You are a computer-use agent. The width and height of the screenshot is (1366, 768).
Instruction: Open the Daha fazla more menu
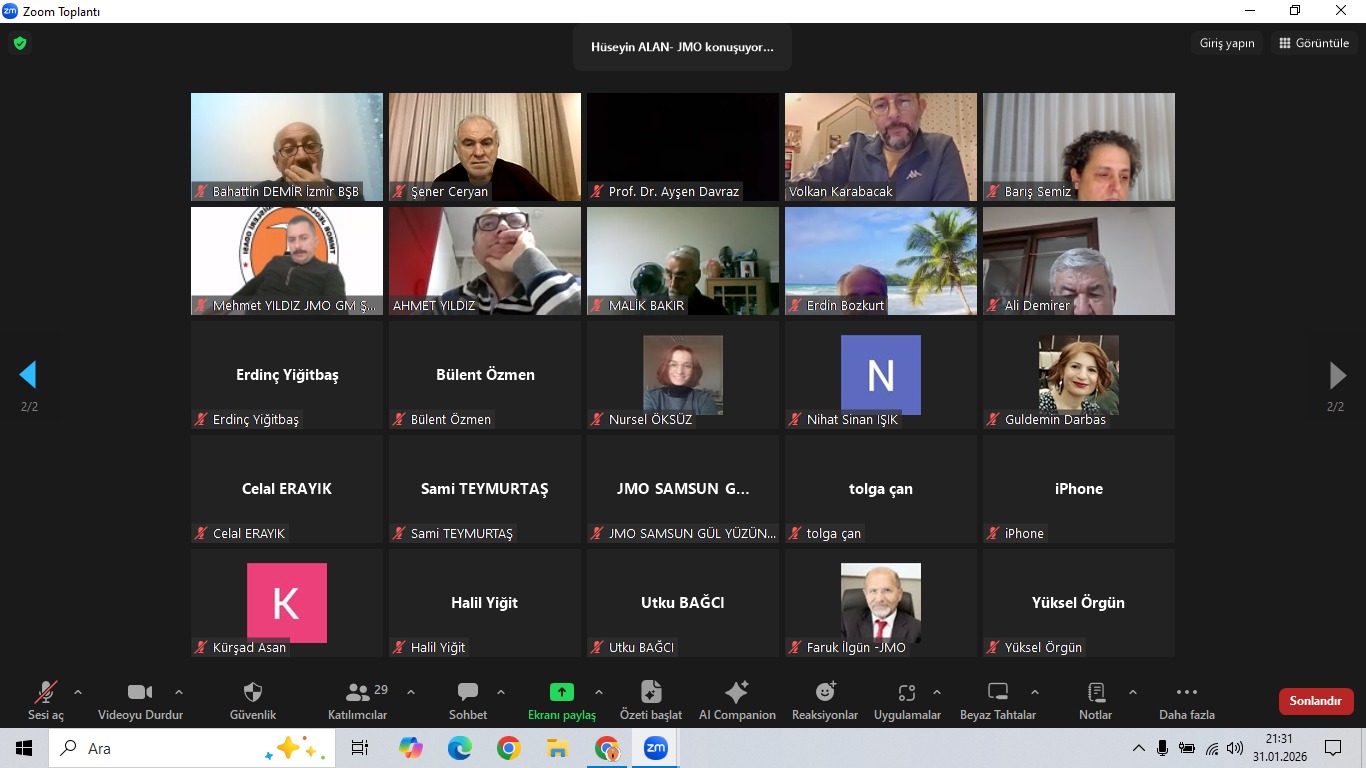coord(1186,693)
